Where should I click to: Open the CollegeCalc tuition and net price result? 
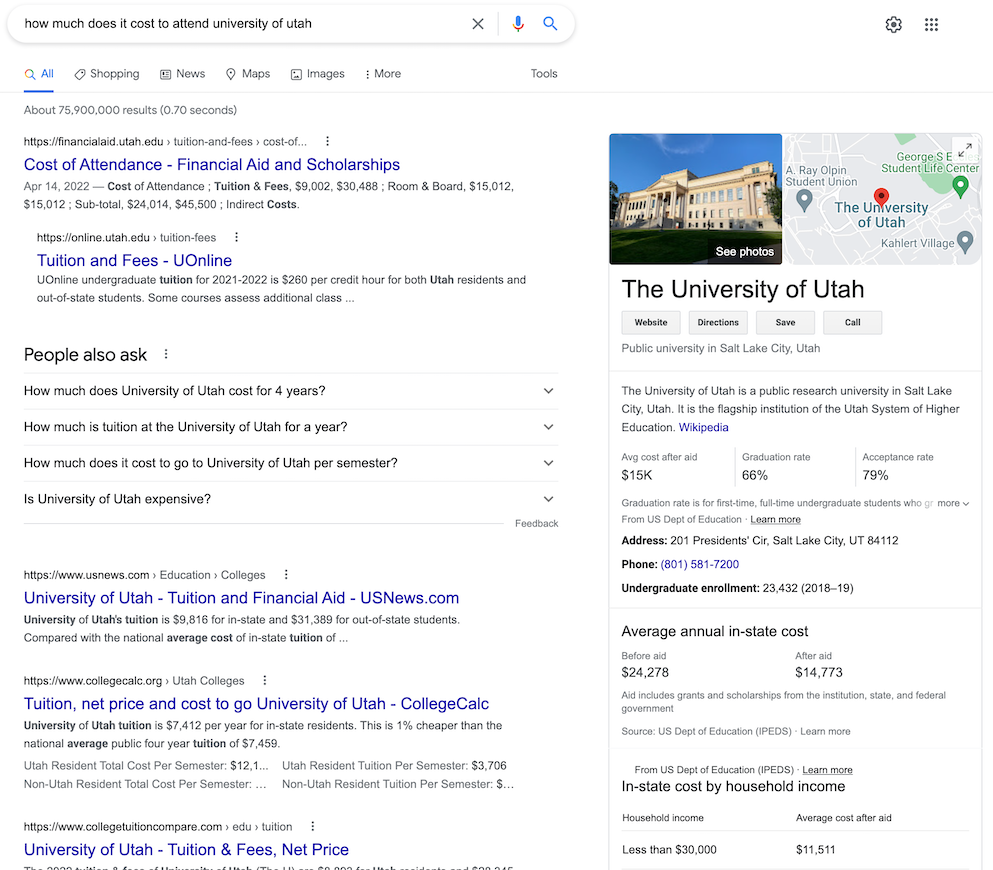[256, 704]
